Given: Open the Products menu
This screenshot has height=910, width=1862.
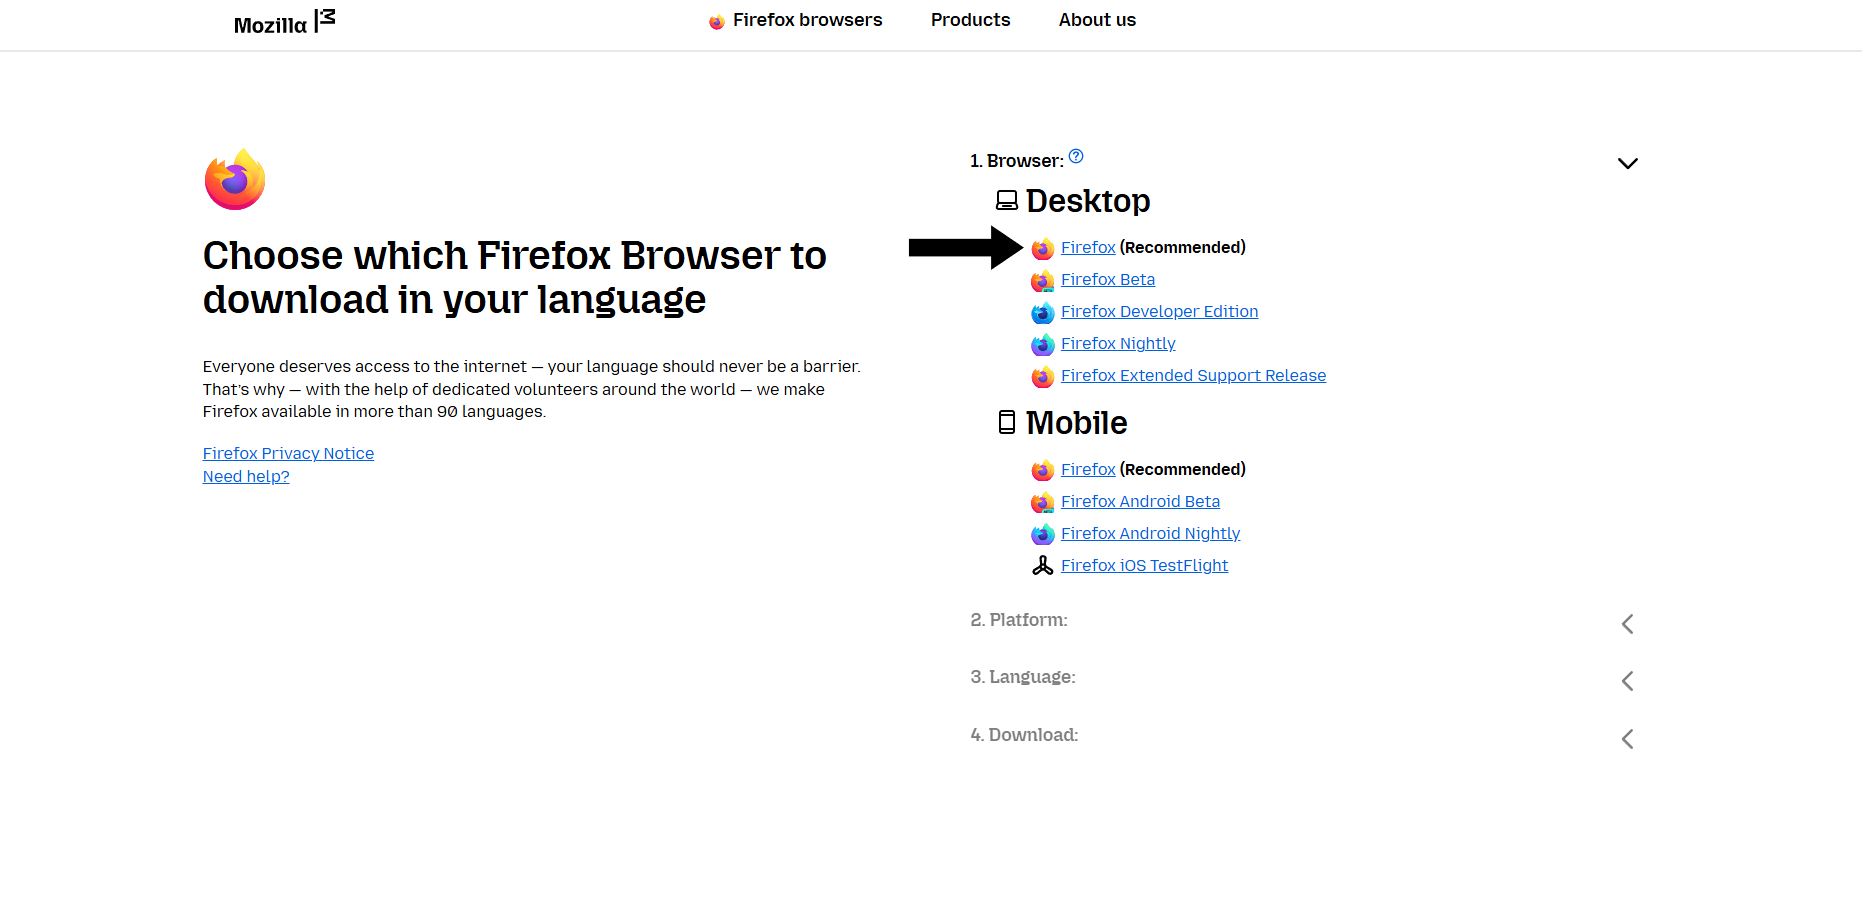Looking at the screenshot, I should tap(971, 20).
